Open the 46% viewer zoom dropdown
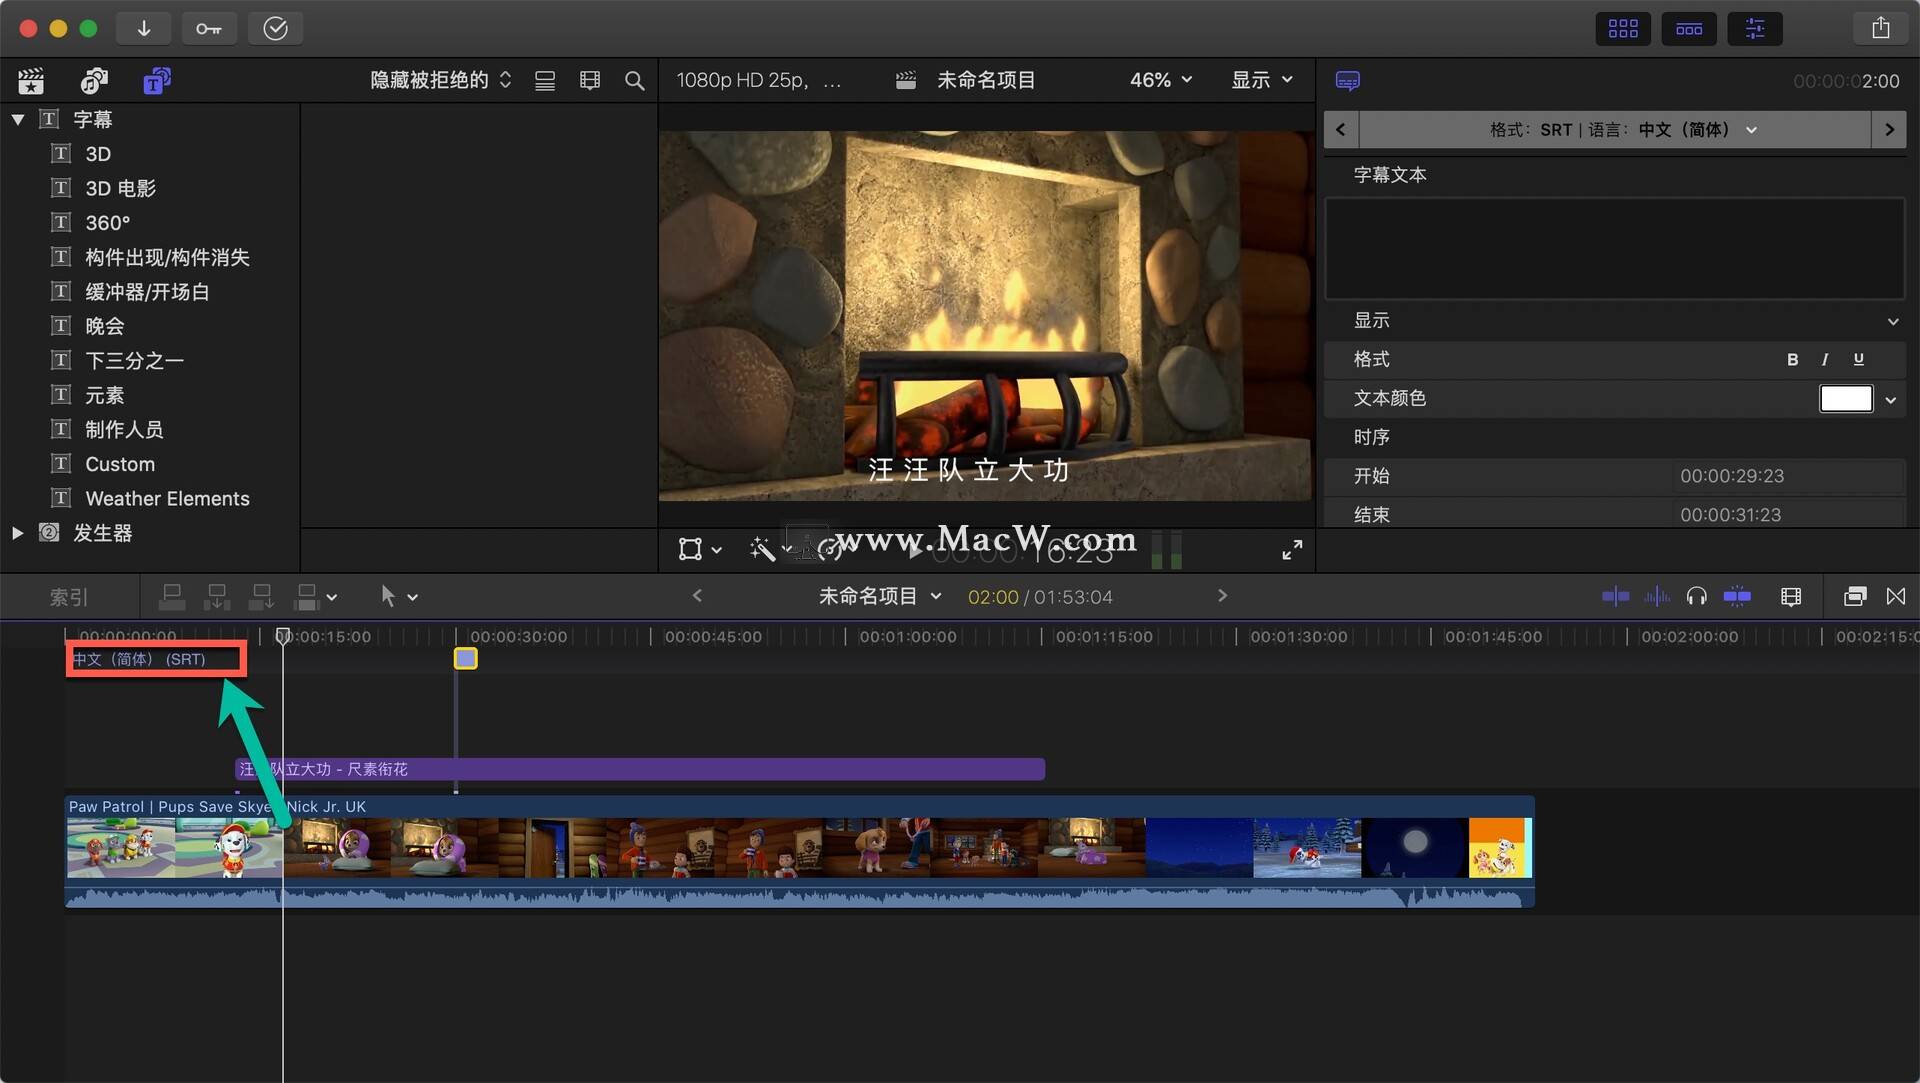This screenshot has width=1920, height=1083. pyautogui.click(x=1160, y=80)
